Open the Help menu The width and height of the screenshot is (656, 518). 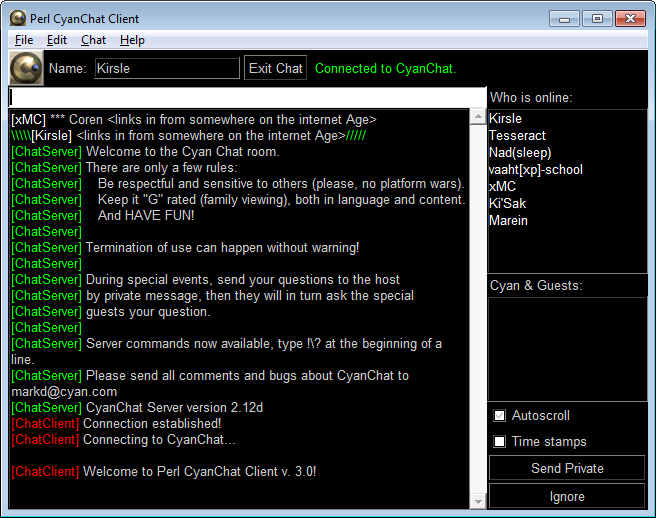132,40
